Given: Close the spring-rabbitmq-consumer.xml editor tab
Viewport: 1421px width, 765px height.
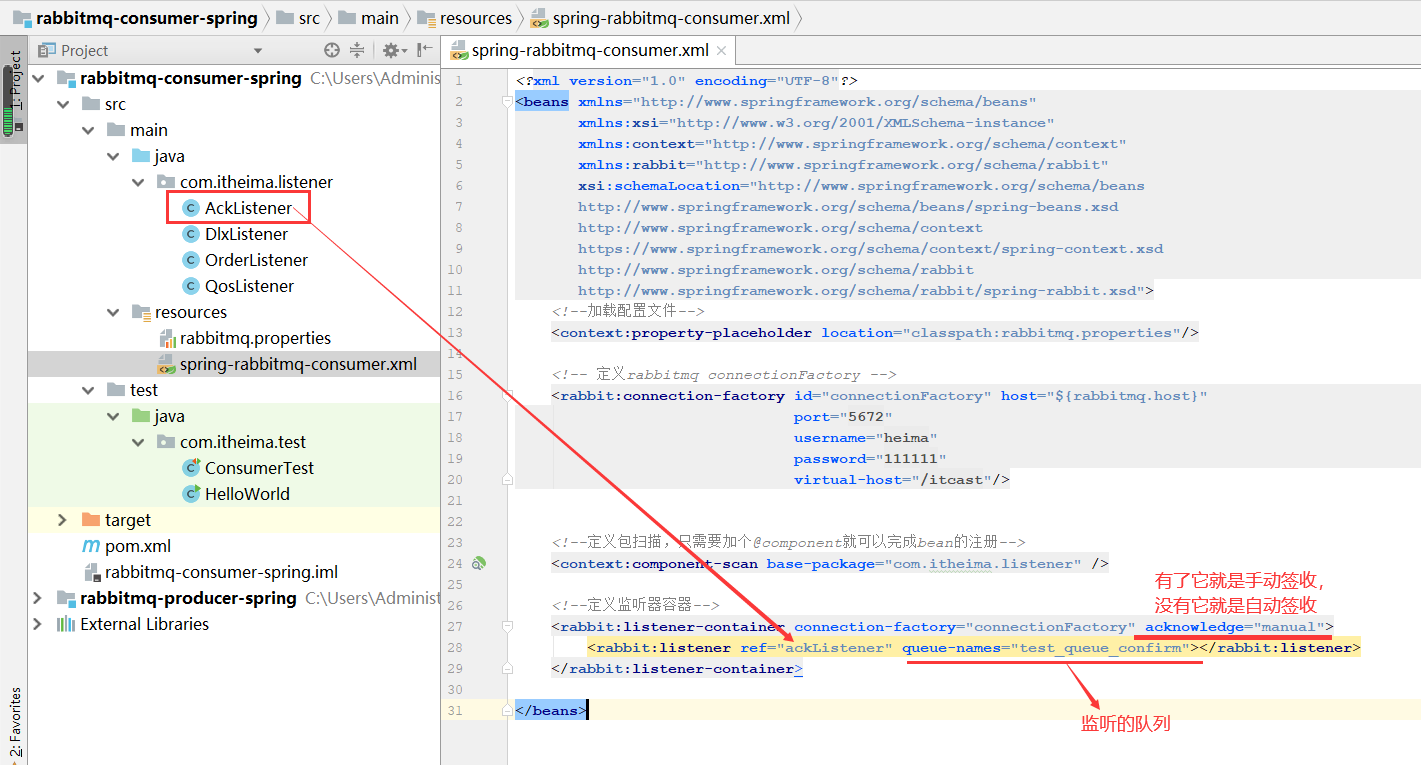Looking at the screenshot, I should coord(722,51).
